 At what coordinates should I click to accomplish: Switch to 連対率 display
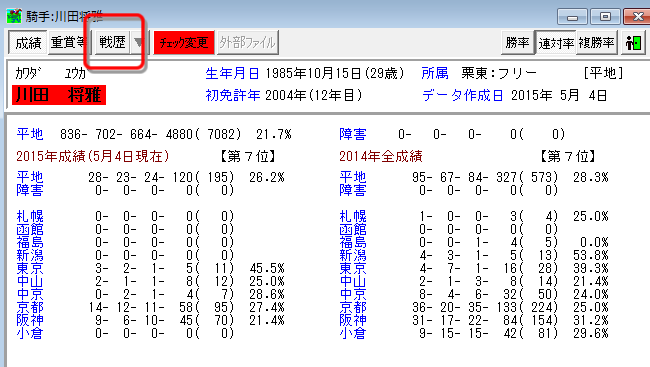[x=555, y=43]
